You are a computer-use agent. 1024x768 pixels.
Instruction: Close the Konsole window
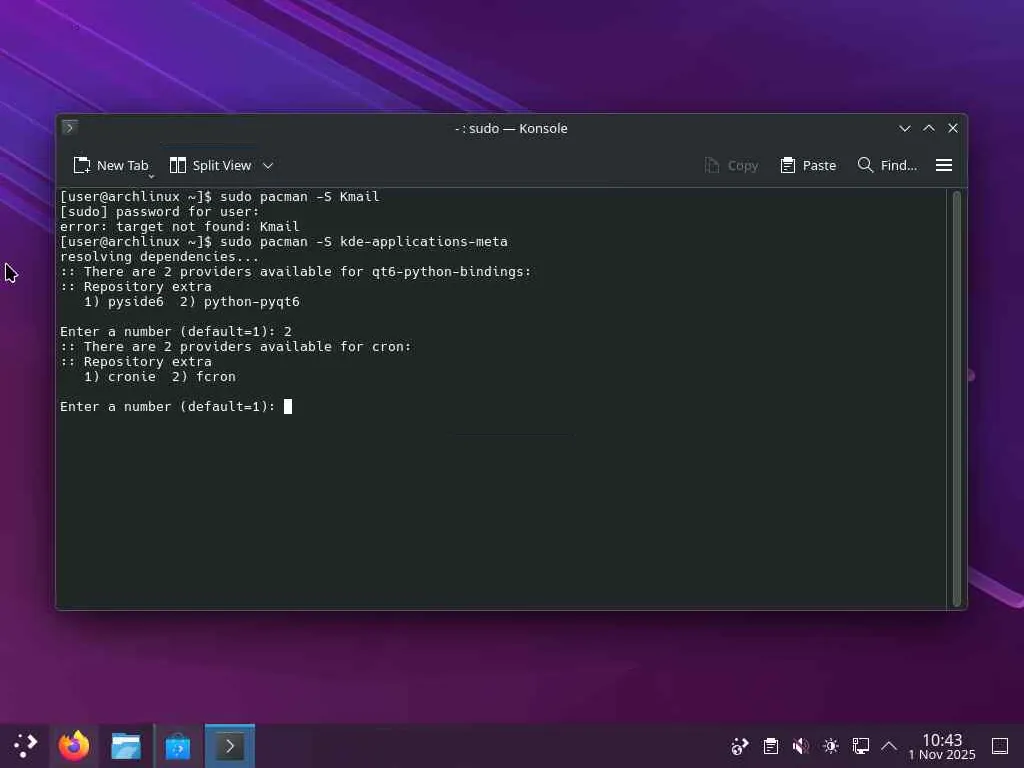point(953,129)
